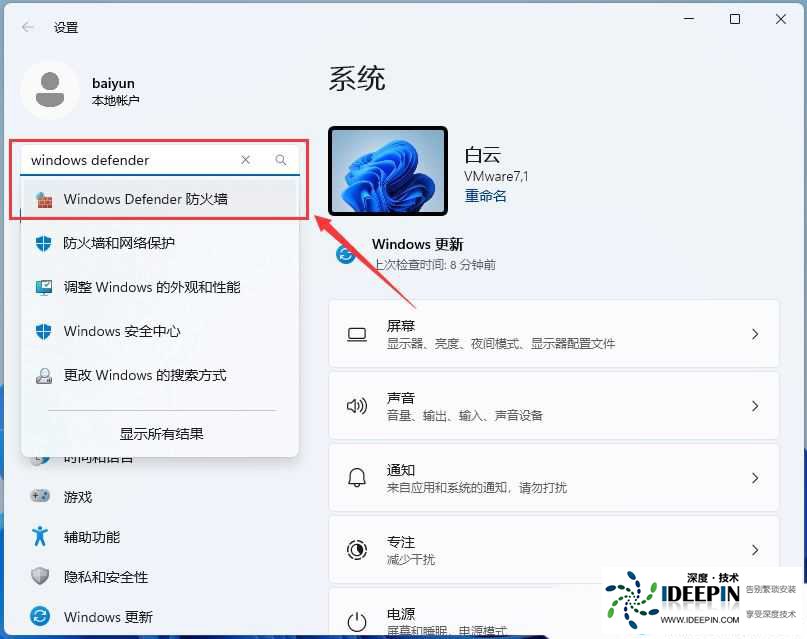
Task: Open the 专注 focus settings card
Action: pos(554,550)
